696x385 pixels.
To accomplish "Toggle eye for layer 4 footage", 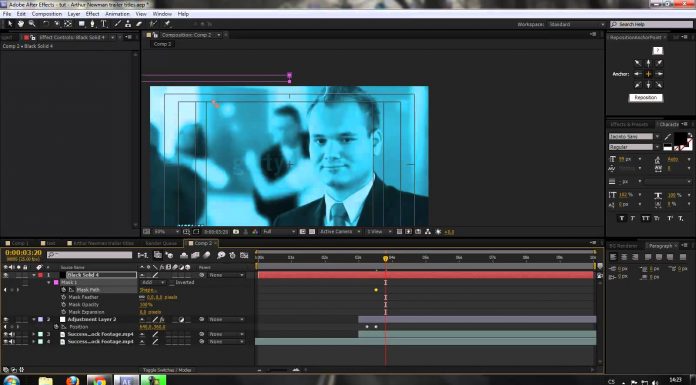I will pos(5,341).
